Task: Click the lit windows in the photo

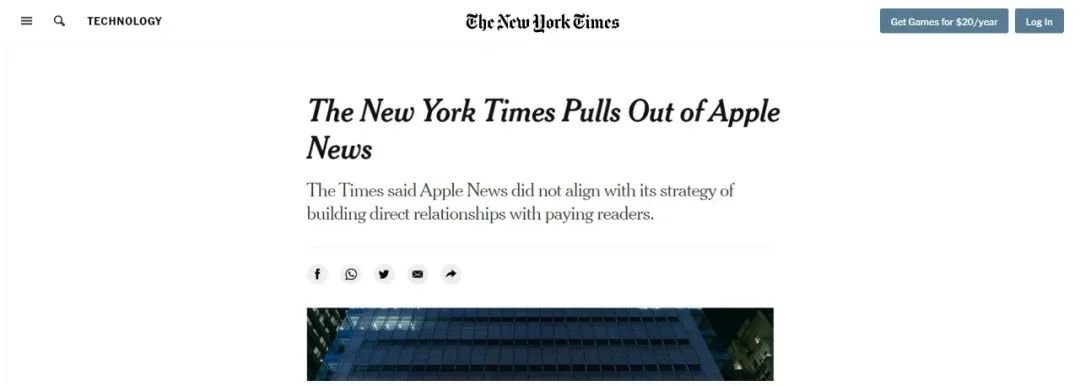Action: click(388, 322)
